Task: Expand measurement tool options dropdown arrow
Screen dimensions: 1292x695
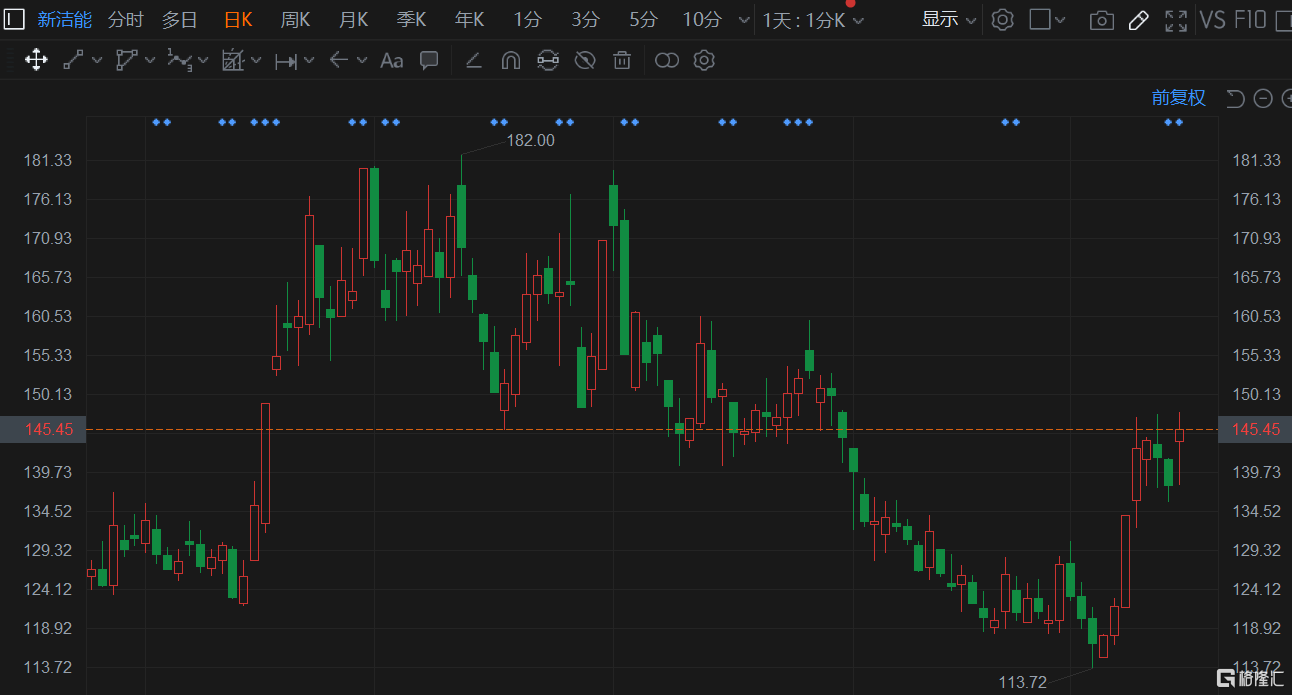Action: [309, 61]
